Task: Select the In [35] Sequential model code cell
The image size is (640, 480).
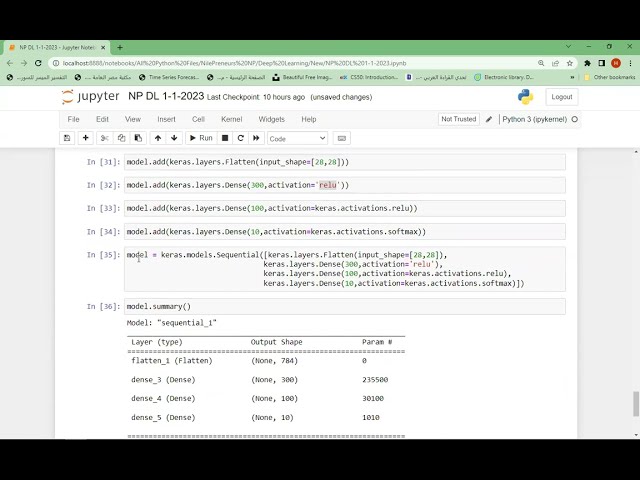Action: [x=345, y=269]
